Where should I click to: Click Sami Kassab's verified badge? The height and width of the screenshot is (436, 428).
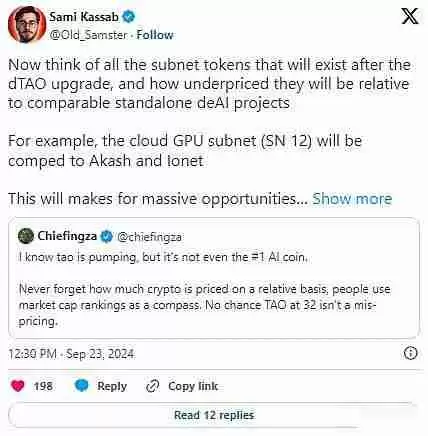pyautogui.click(x=129, y=16)
